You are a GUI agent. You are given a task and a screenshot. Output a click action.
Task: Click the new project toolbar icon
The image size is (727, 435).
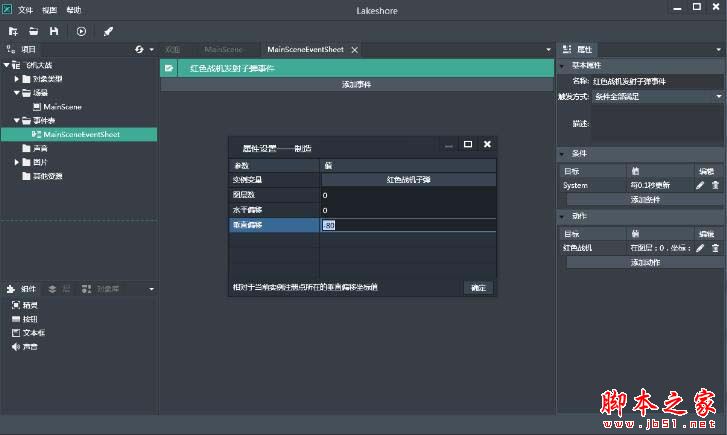pos(13,31)
